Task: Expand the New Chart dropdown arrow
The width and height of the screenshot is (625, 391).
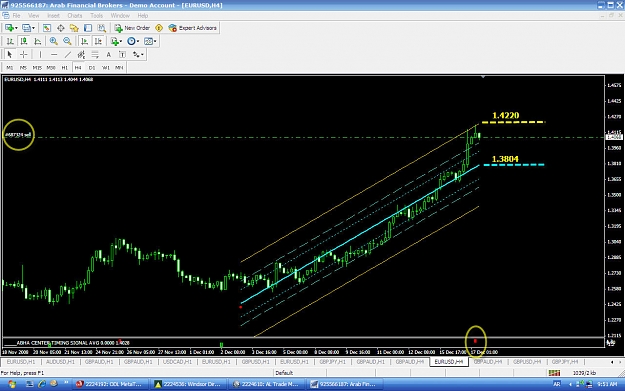Action: click(16, 28)
